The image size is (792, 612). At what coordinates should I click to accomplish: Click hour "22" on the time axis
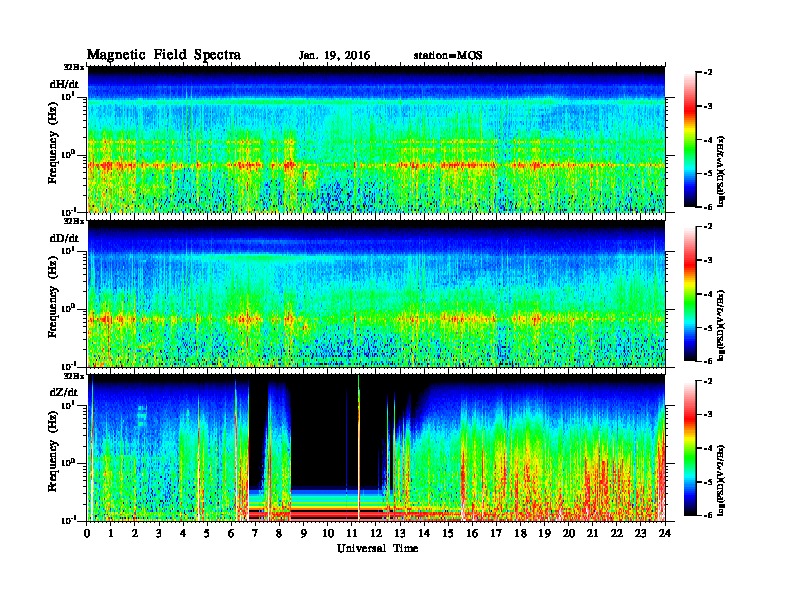[x=616, y=534]
